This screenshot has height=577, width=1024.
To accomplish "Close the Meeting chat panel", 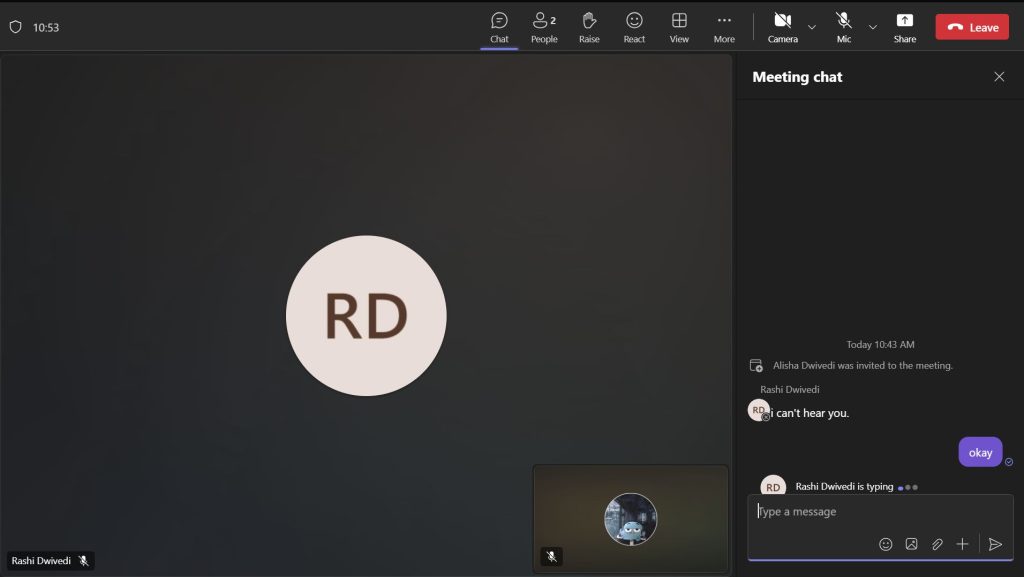I will point(999,77).
